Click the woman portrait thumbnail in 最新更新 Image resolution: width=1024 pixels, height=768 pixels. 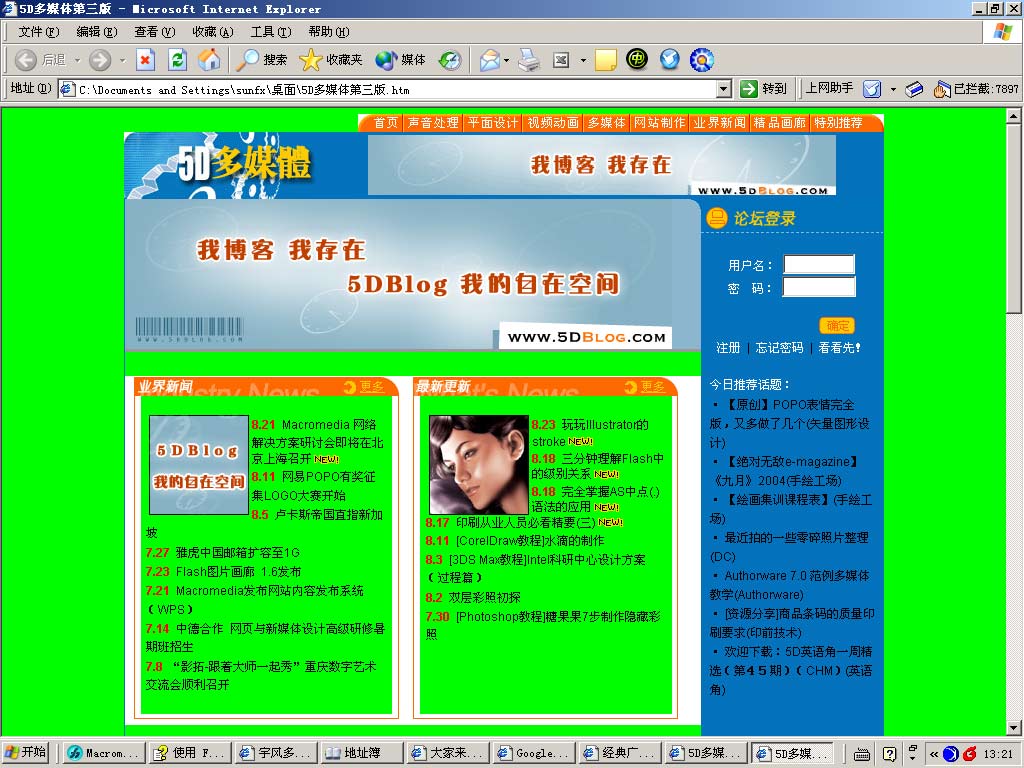479,465
